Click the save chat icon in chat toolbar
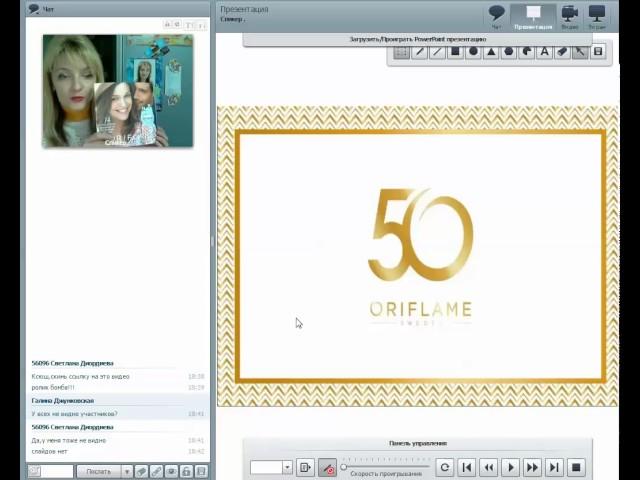This screenshot has height=480, width=640. (x=201, y=471)
